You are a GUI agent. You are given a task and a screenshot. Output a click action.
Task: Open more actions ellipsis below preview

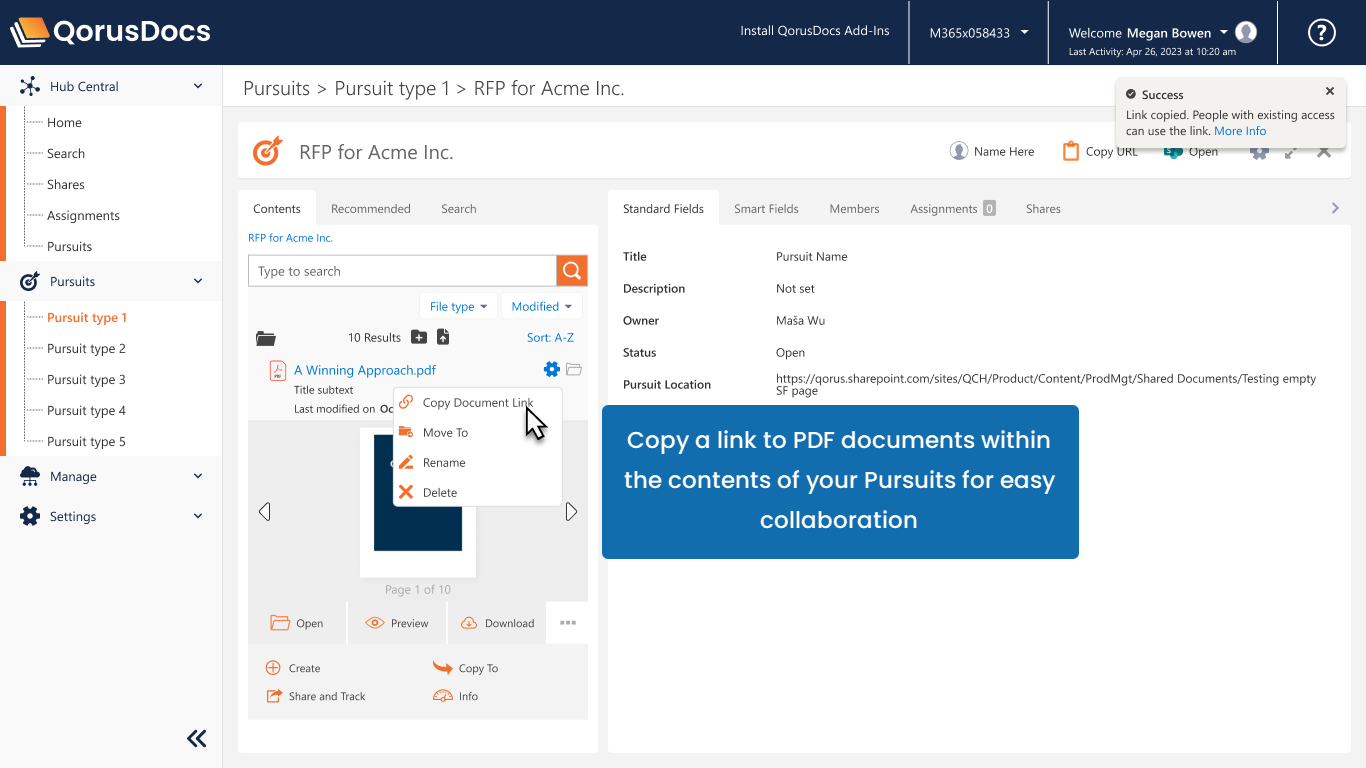568,623
